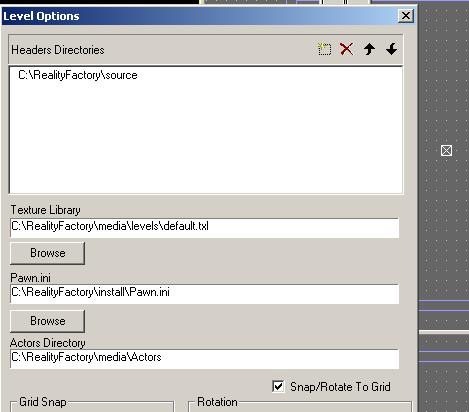Click into the Pawn.ini path field
This screenshot has width=469, height=412.
[204, 294]
